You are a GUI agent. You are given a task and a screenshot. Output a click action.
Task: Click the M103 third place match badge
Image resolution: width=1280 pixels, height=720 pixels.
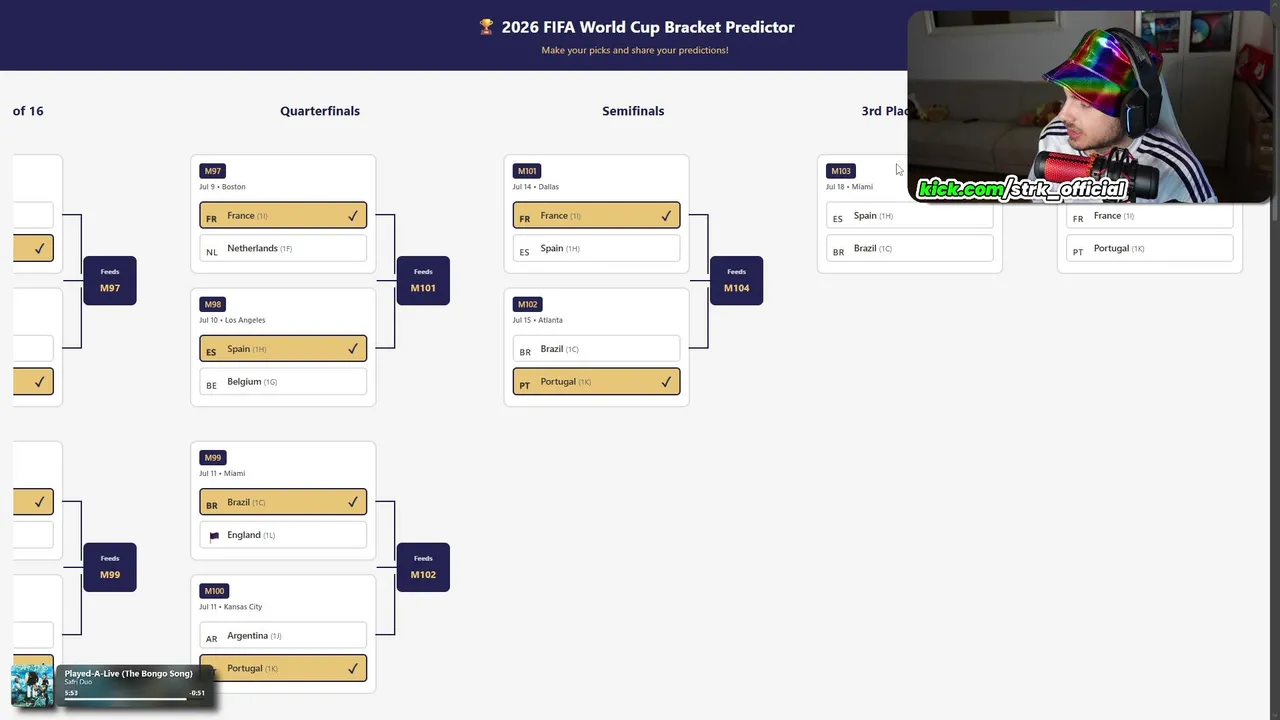[841, 171]
